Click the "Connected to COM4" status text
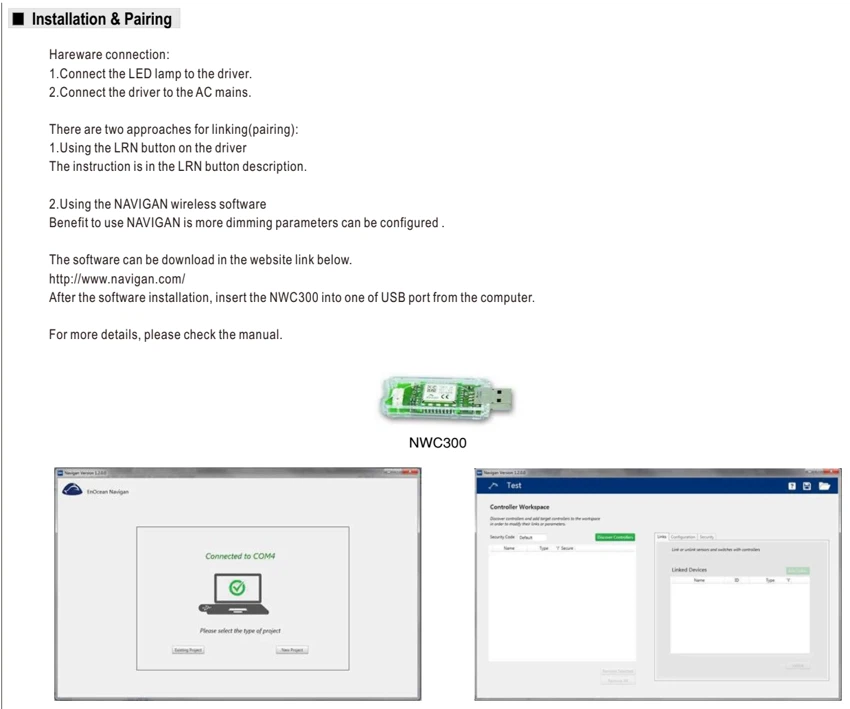Viewport: 850px width, 709px height. pyautogui.click(x=240, y=556)
